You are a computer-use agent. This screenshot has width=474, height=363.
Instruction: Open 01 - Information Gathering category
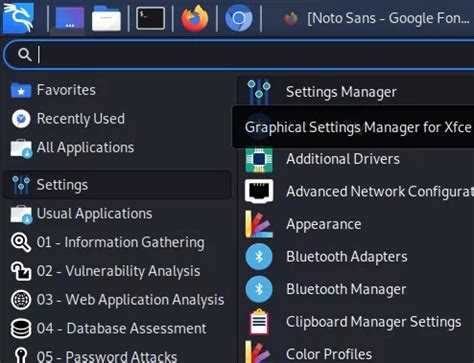tap(118, 242)
